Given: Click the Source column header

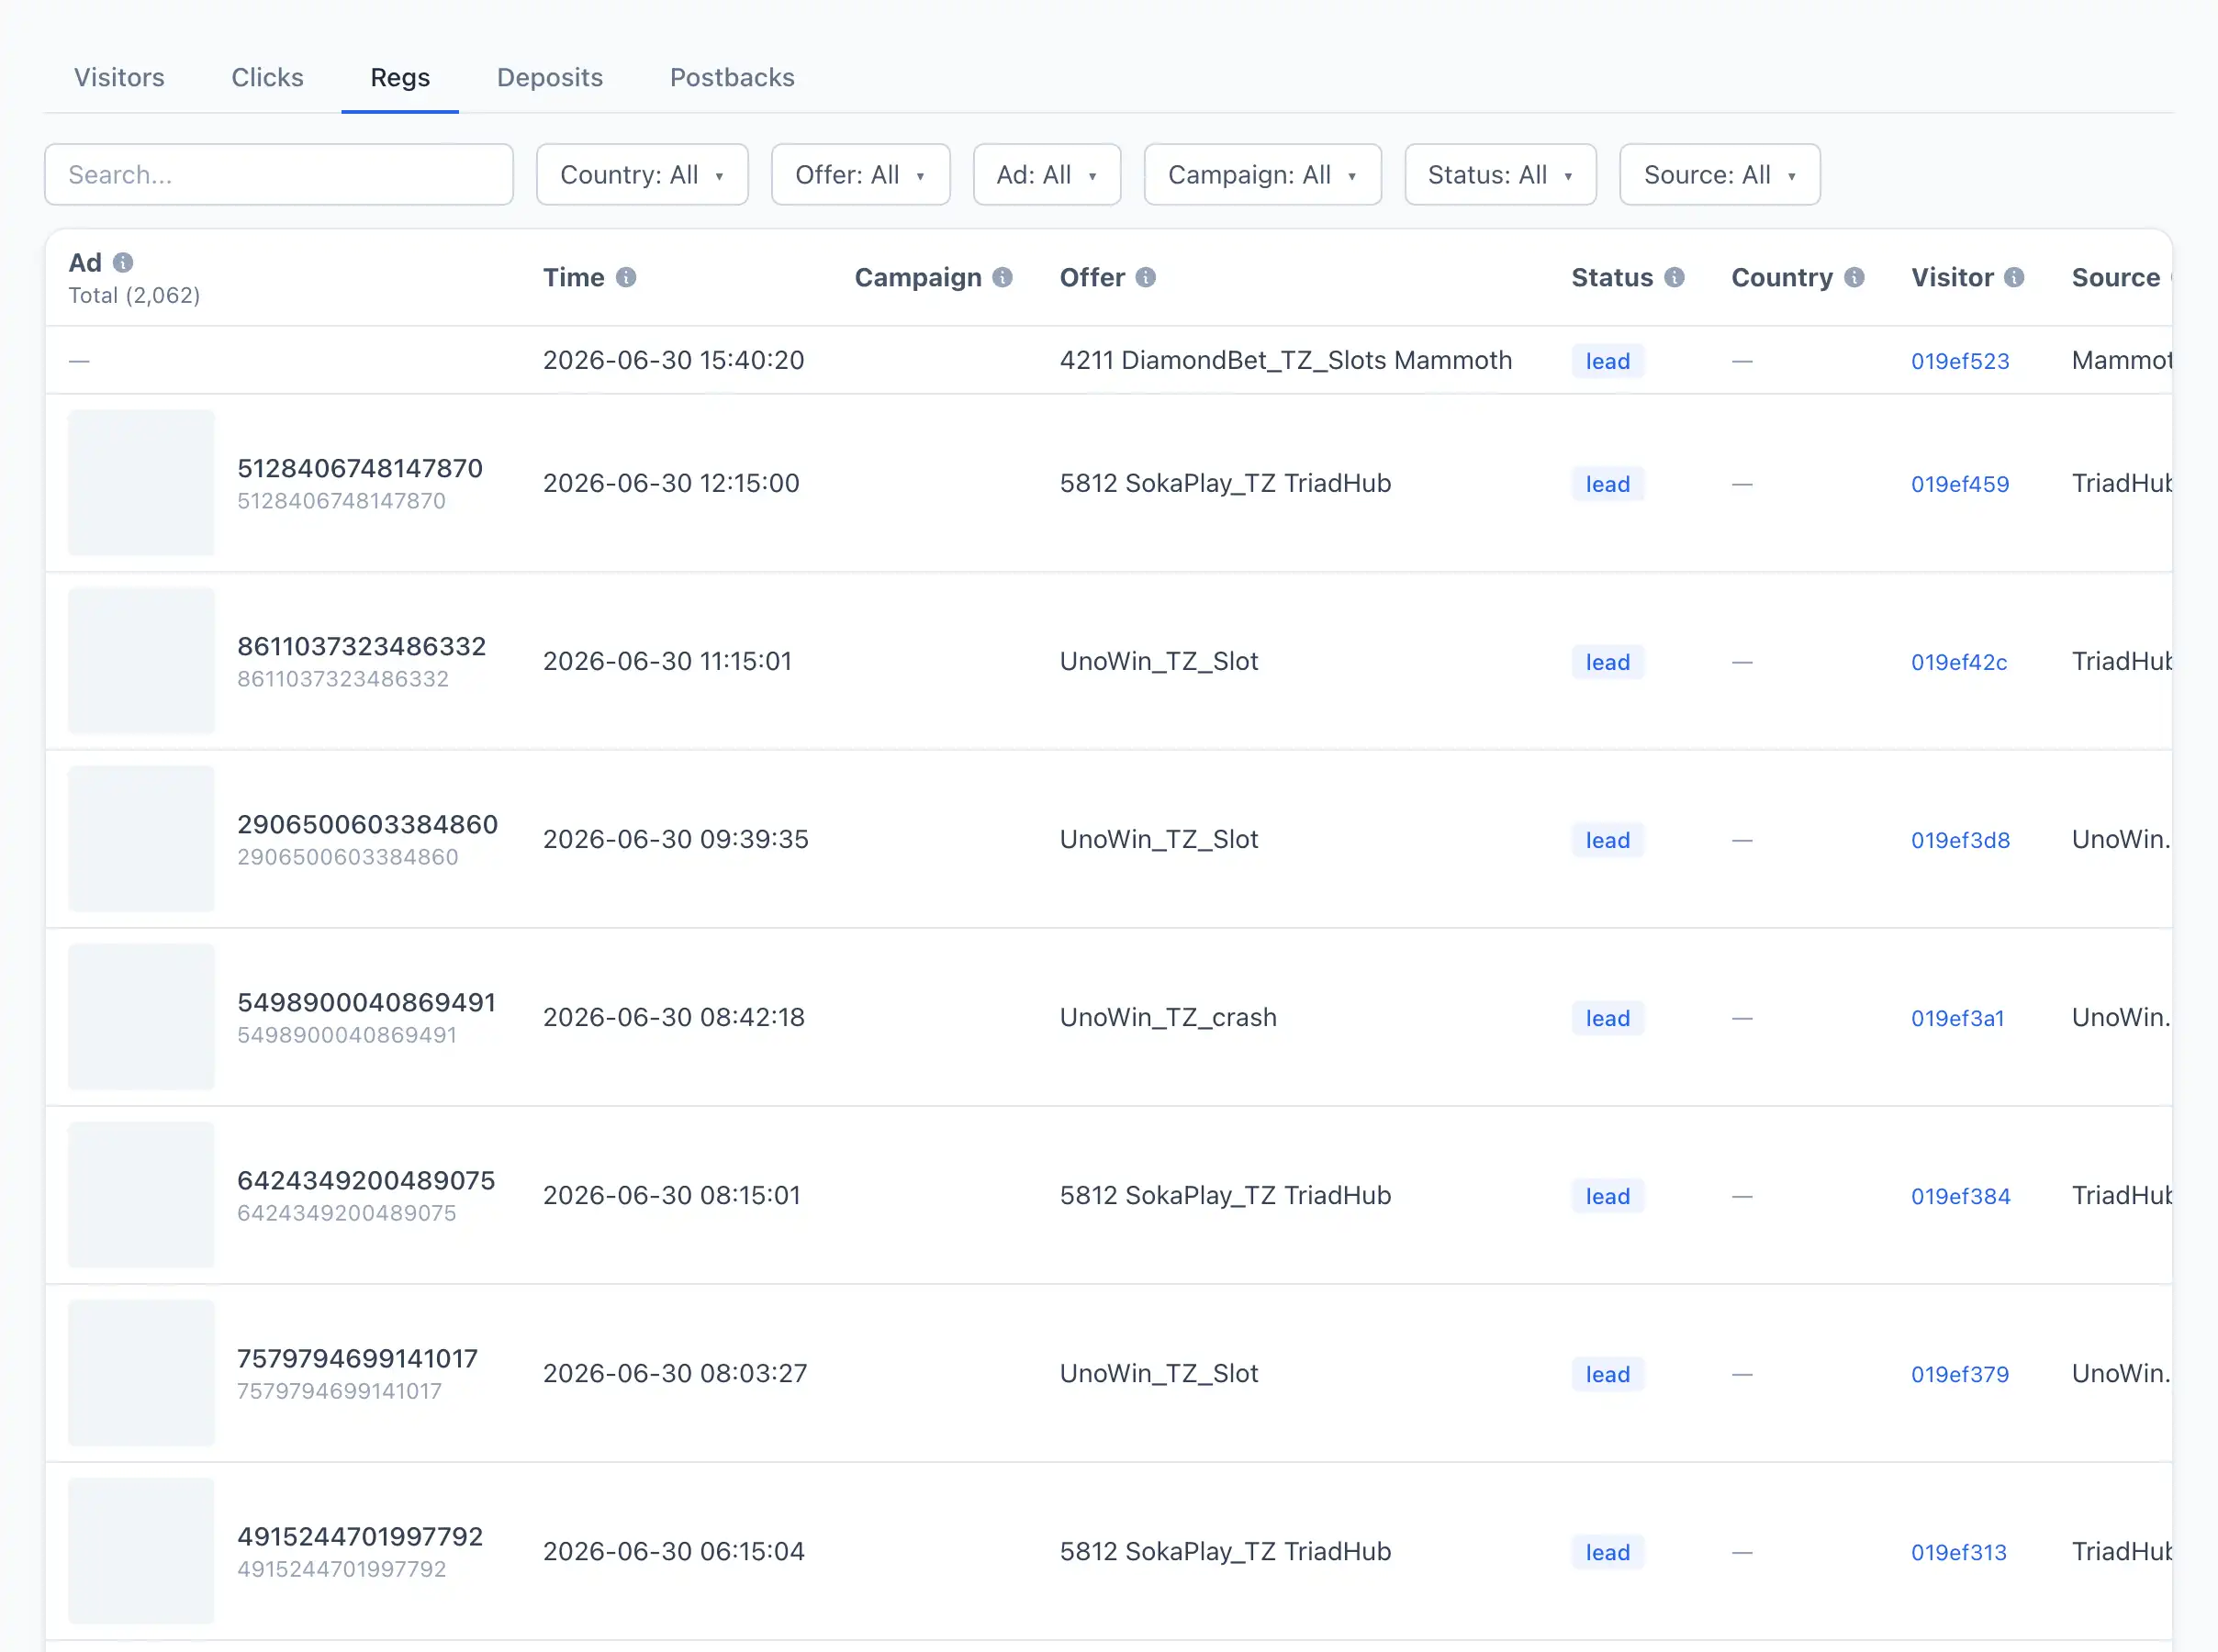Looking at the screenshot, I should coord(2116,277).
